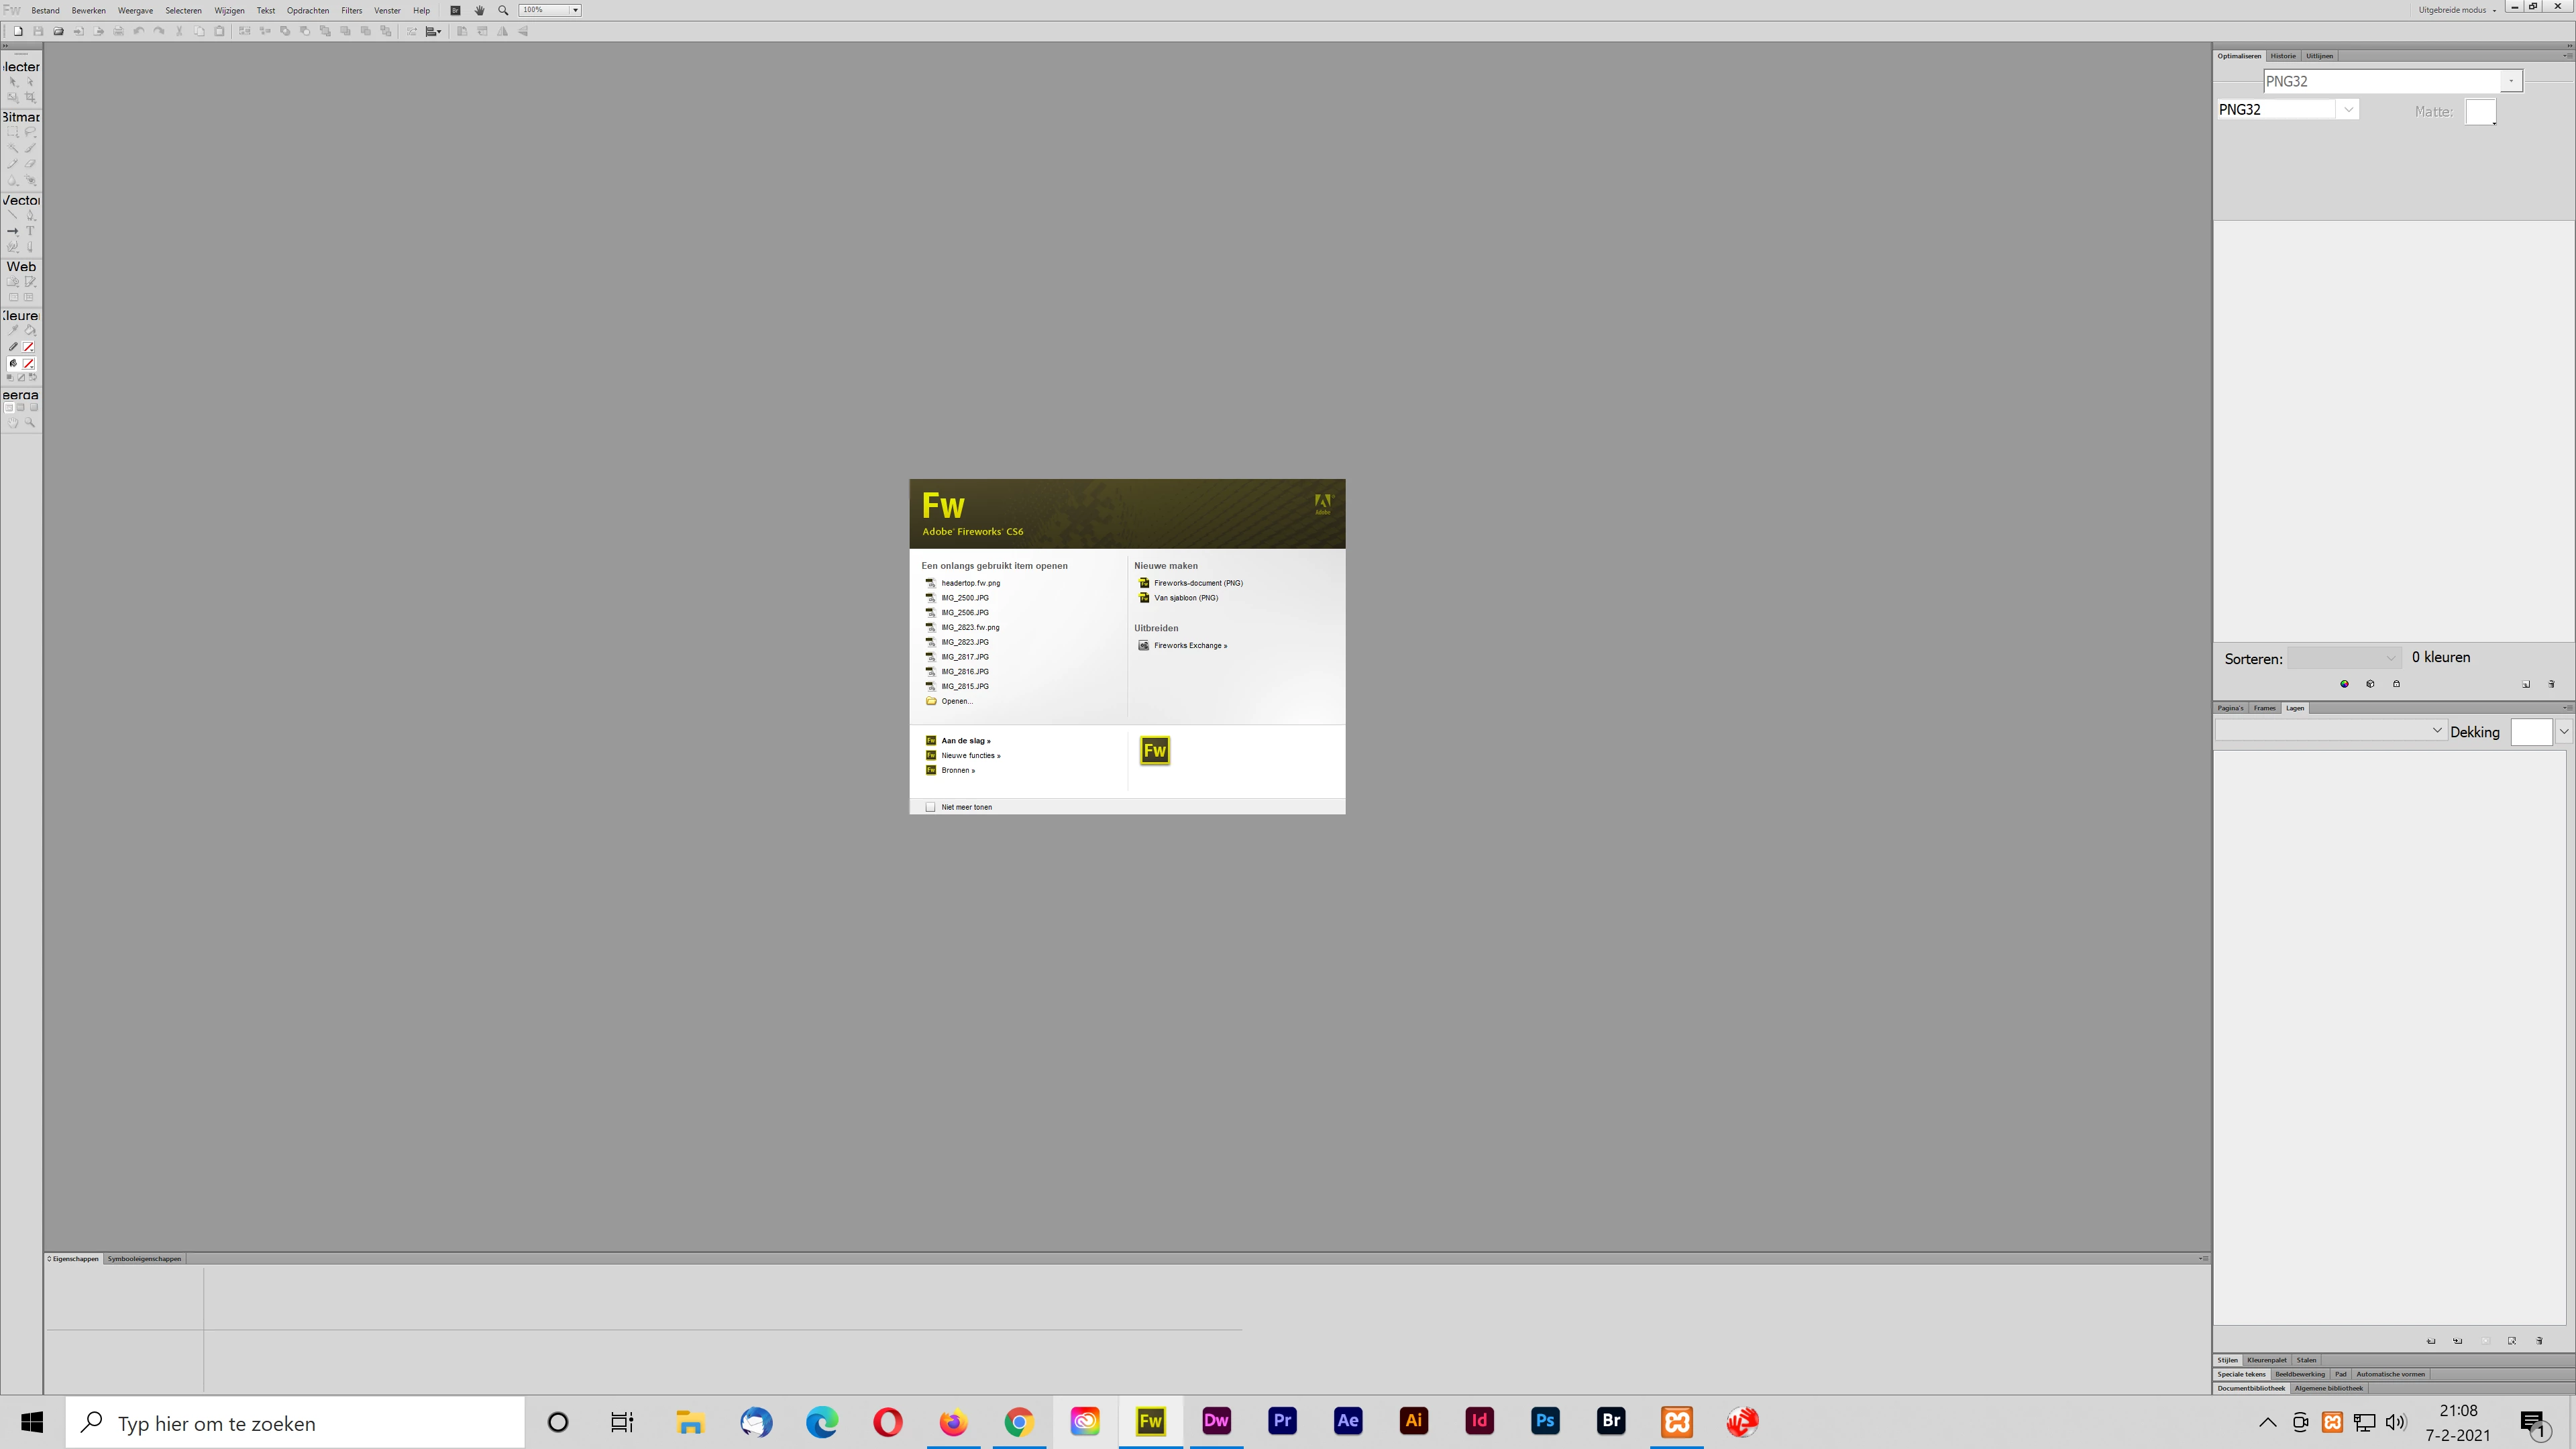Viewport: 2576px width, 1449px height.
Task: Select the Pen tool in the Vector section
Action: [x=30, y=215]
